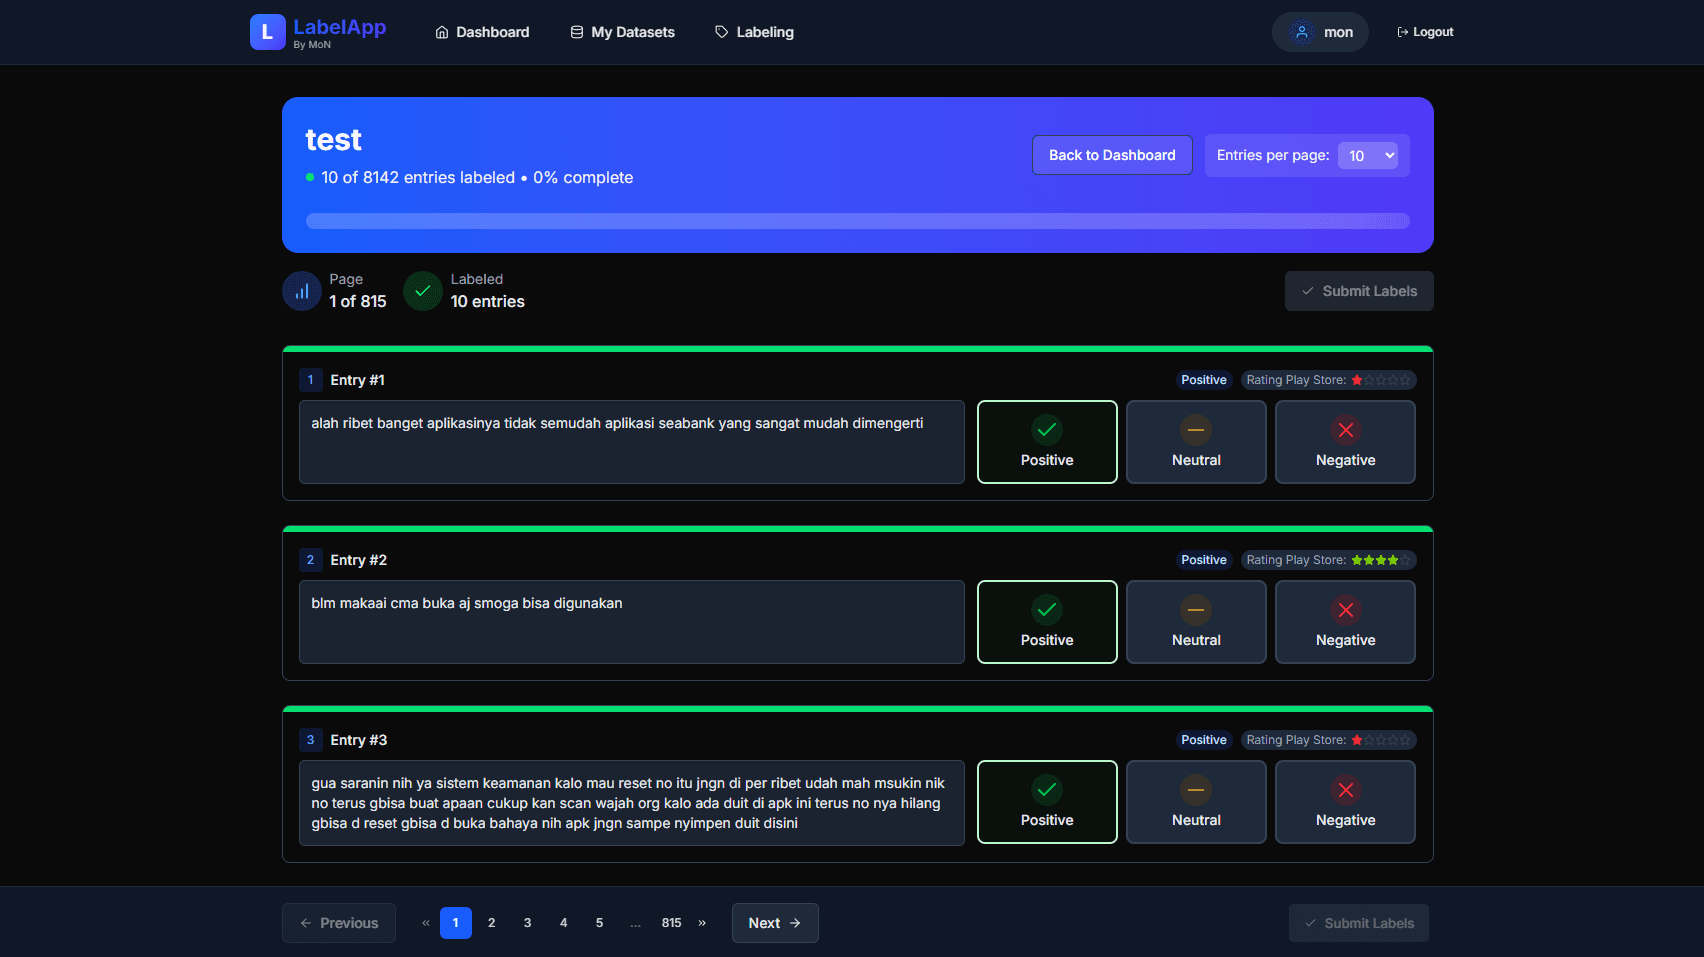Screen dimensions: 1704x957
Task: Click the blue page statistics chart icon
Action: 301,290
